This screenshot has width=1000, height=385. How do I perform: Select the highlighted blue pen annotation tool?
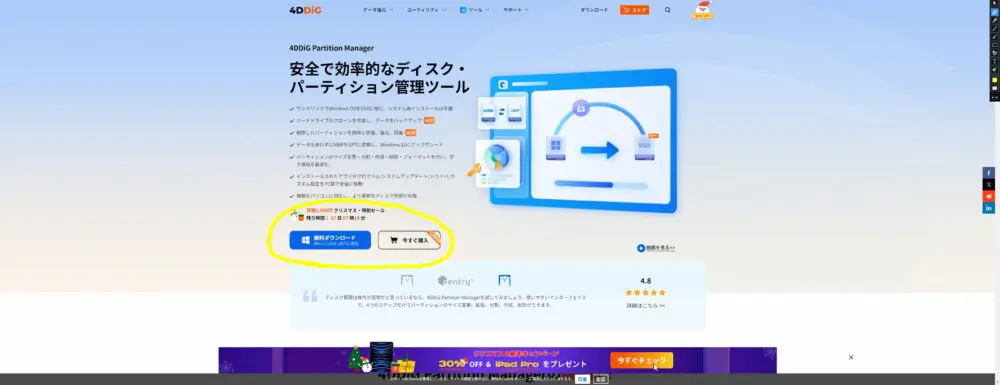pyautogui.click(x=994, y=12)
